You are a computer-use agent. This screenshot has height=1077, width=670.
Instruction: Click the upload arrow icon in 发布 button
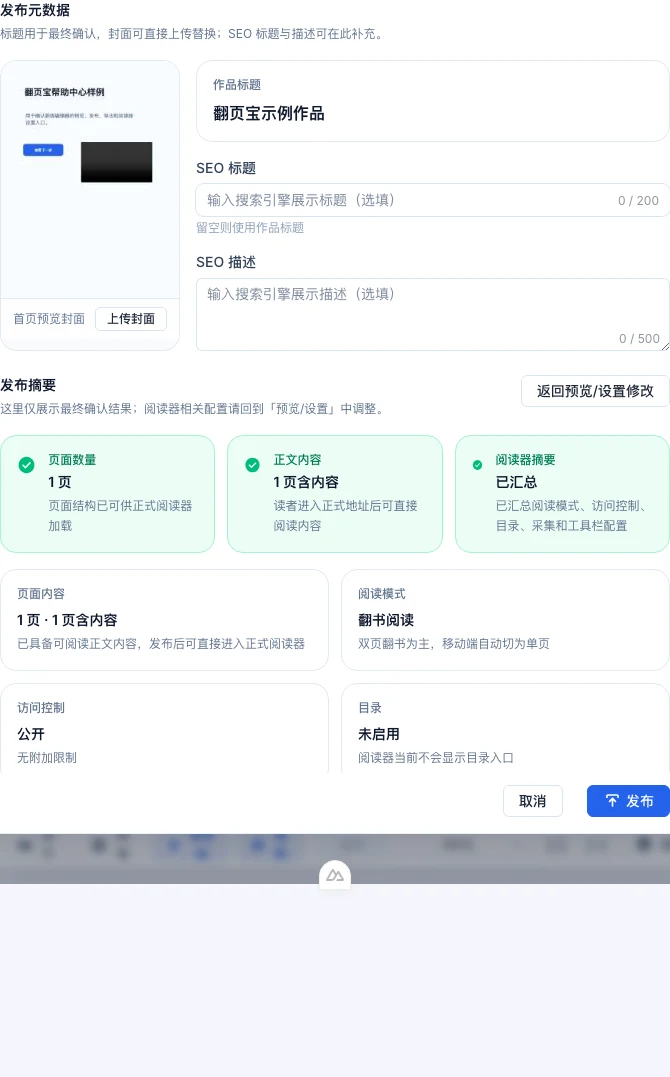pos(612,801)
